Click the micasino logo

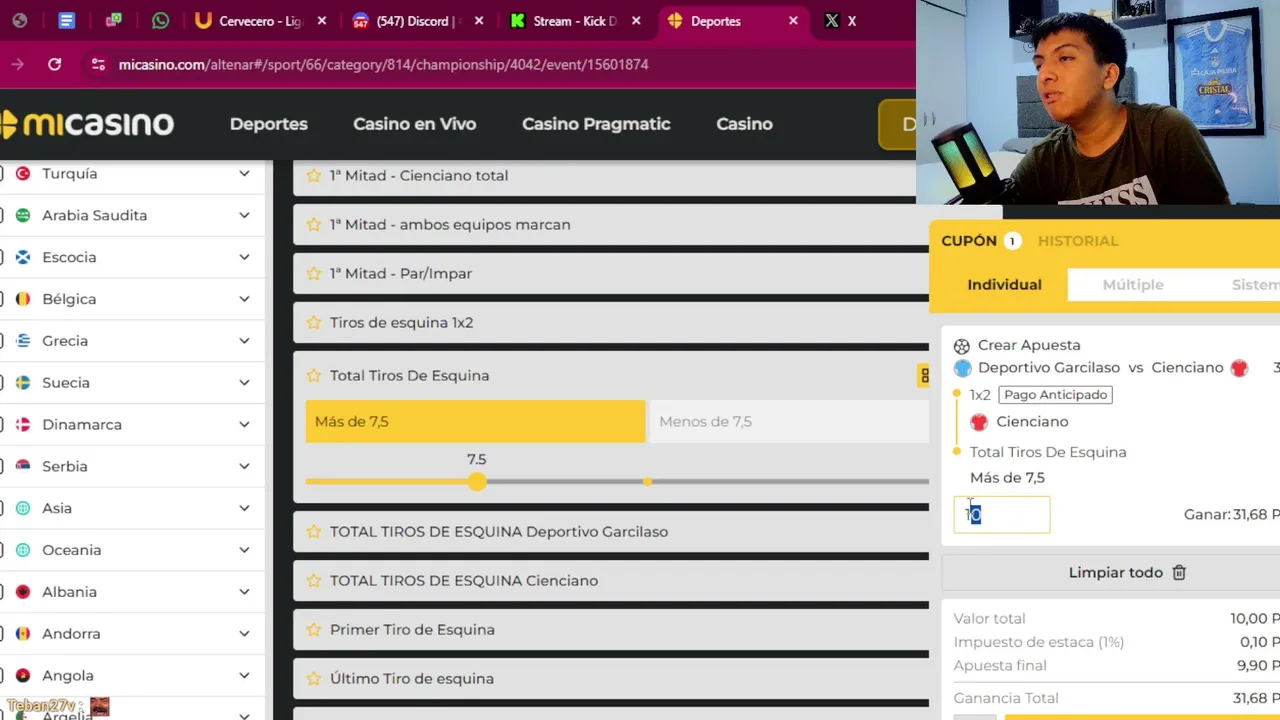pyautogui.click(x=87, y=124)
